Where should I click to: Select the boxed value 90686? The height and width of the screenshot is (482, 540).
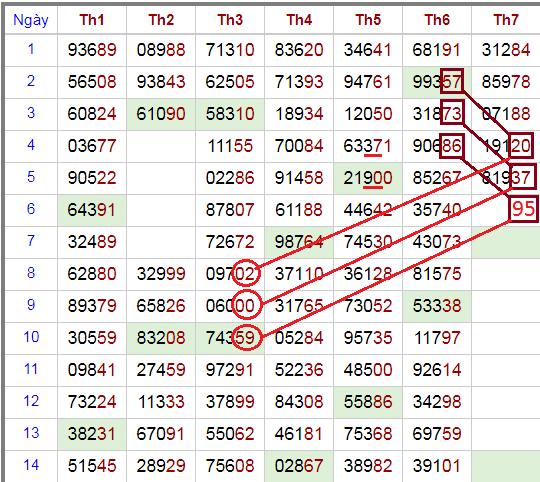437,146
